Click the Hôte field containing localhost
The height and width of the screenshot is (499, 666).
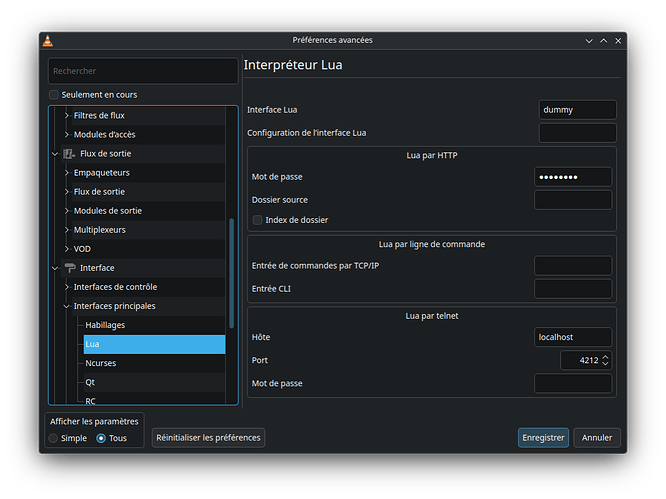(x=573, y=337)
